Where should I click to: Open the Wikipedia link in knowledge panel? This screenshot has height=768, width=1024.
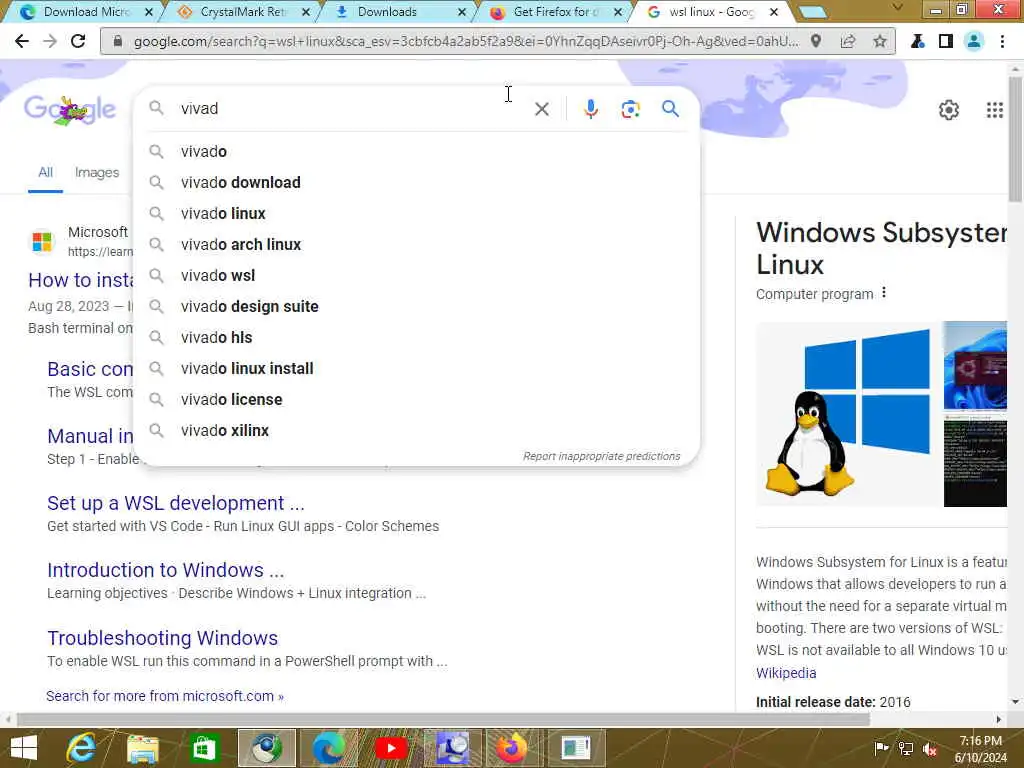tap(786, 673)
